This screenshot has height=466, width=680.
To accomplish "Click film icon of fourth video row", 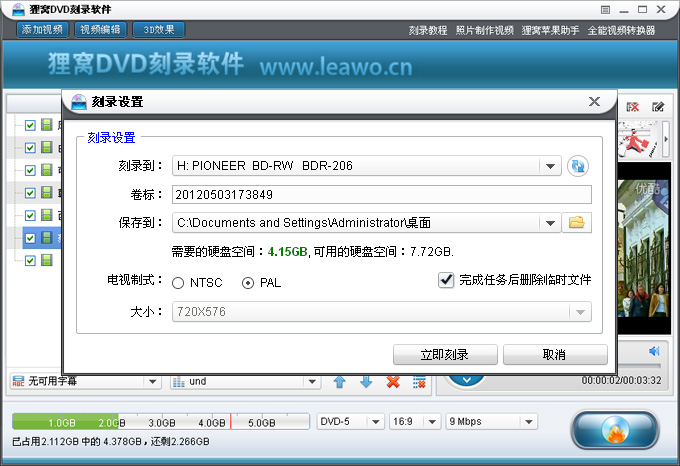I will pos(47,192).
